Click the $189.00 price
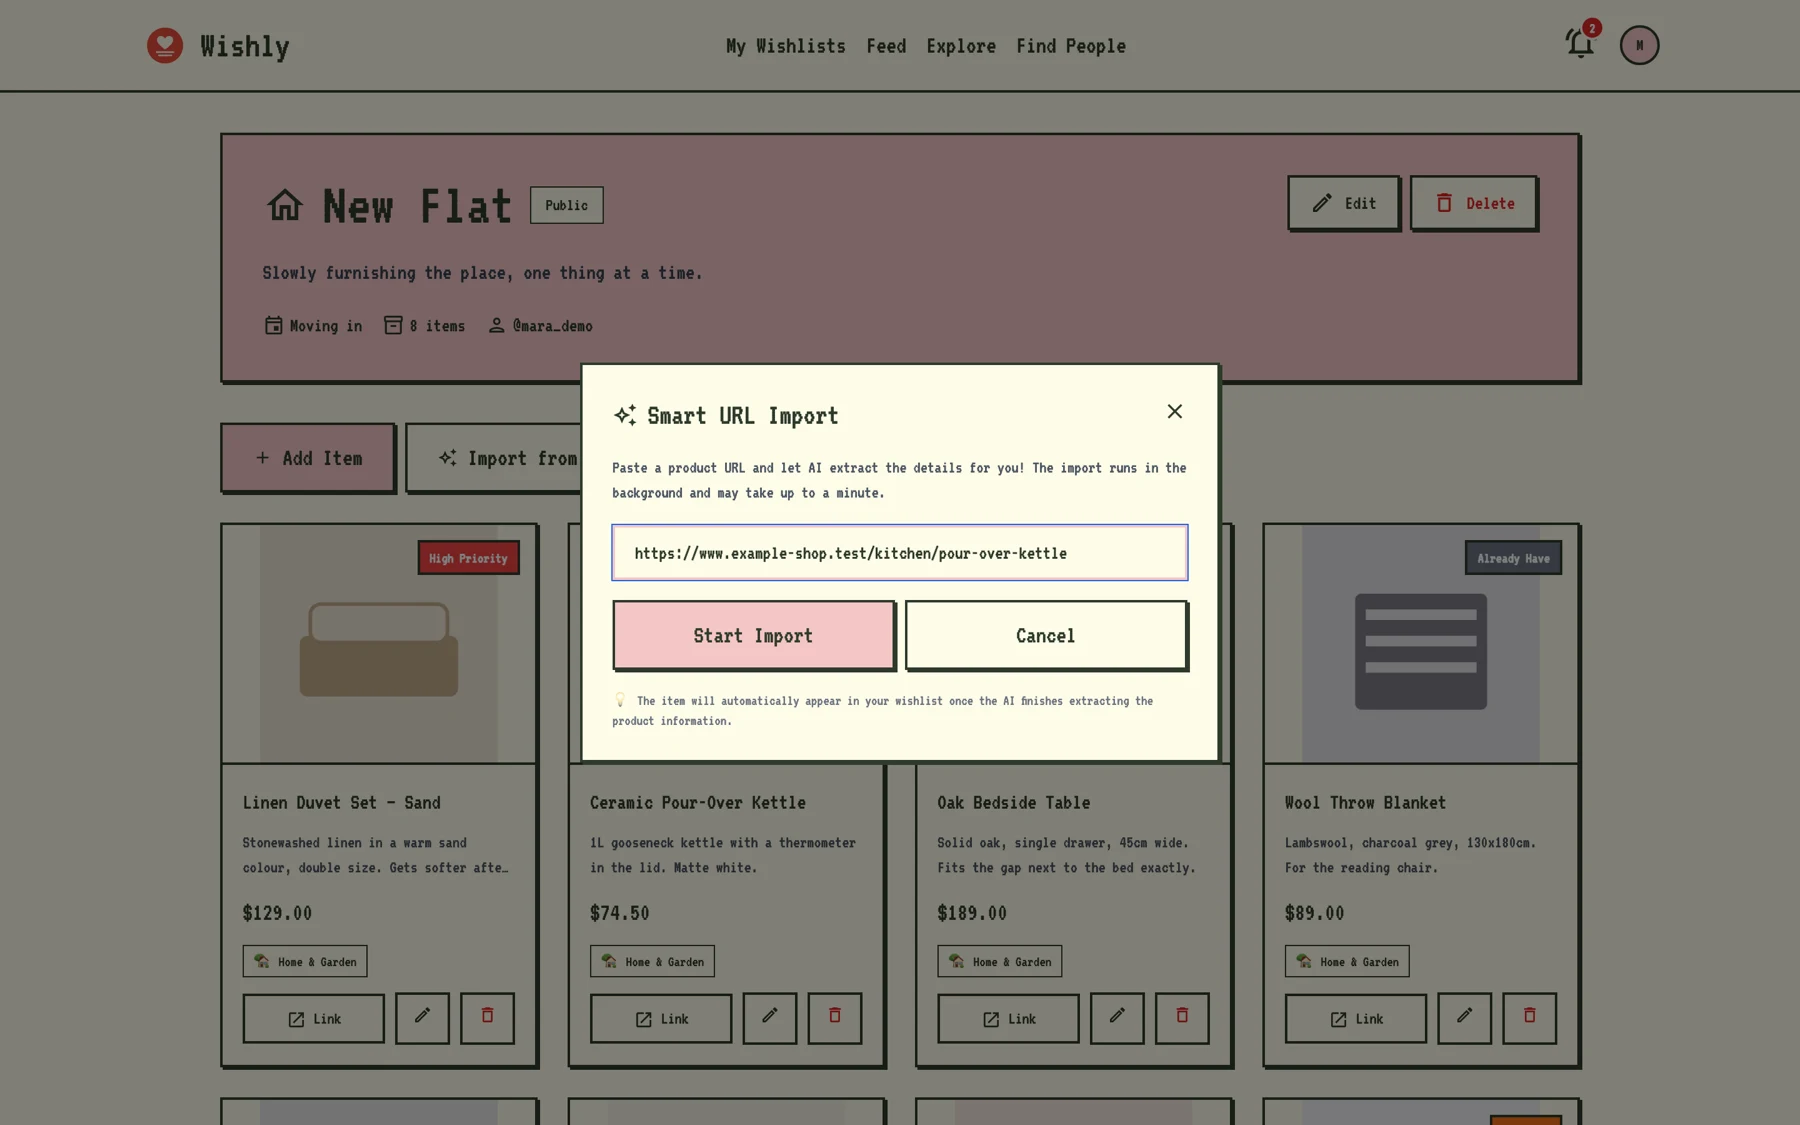The height and width of the screenshot is (1125, 1800). (x=972, y=913)
